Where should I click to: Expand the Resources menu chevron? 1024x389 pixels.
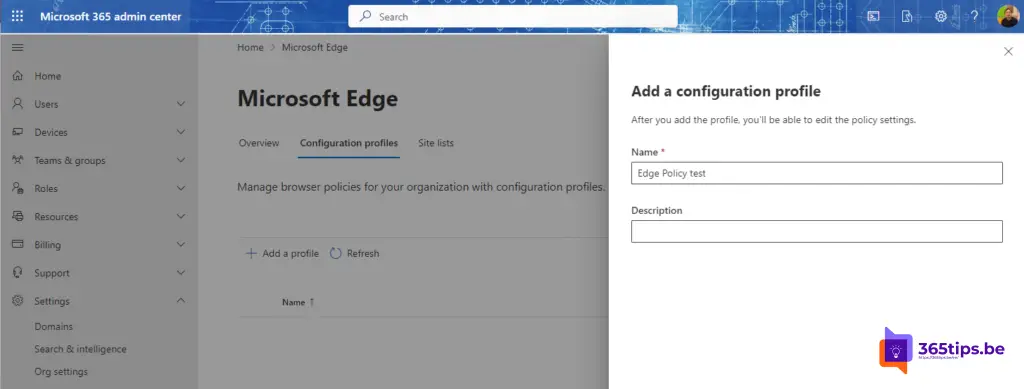pyautogui.click(x=181, y=216)
